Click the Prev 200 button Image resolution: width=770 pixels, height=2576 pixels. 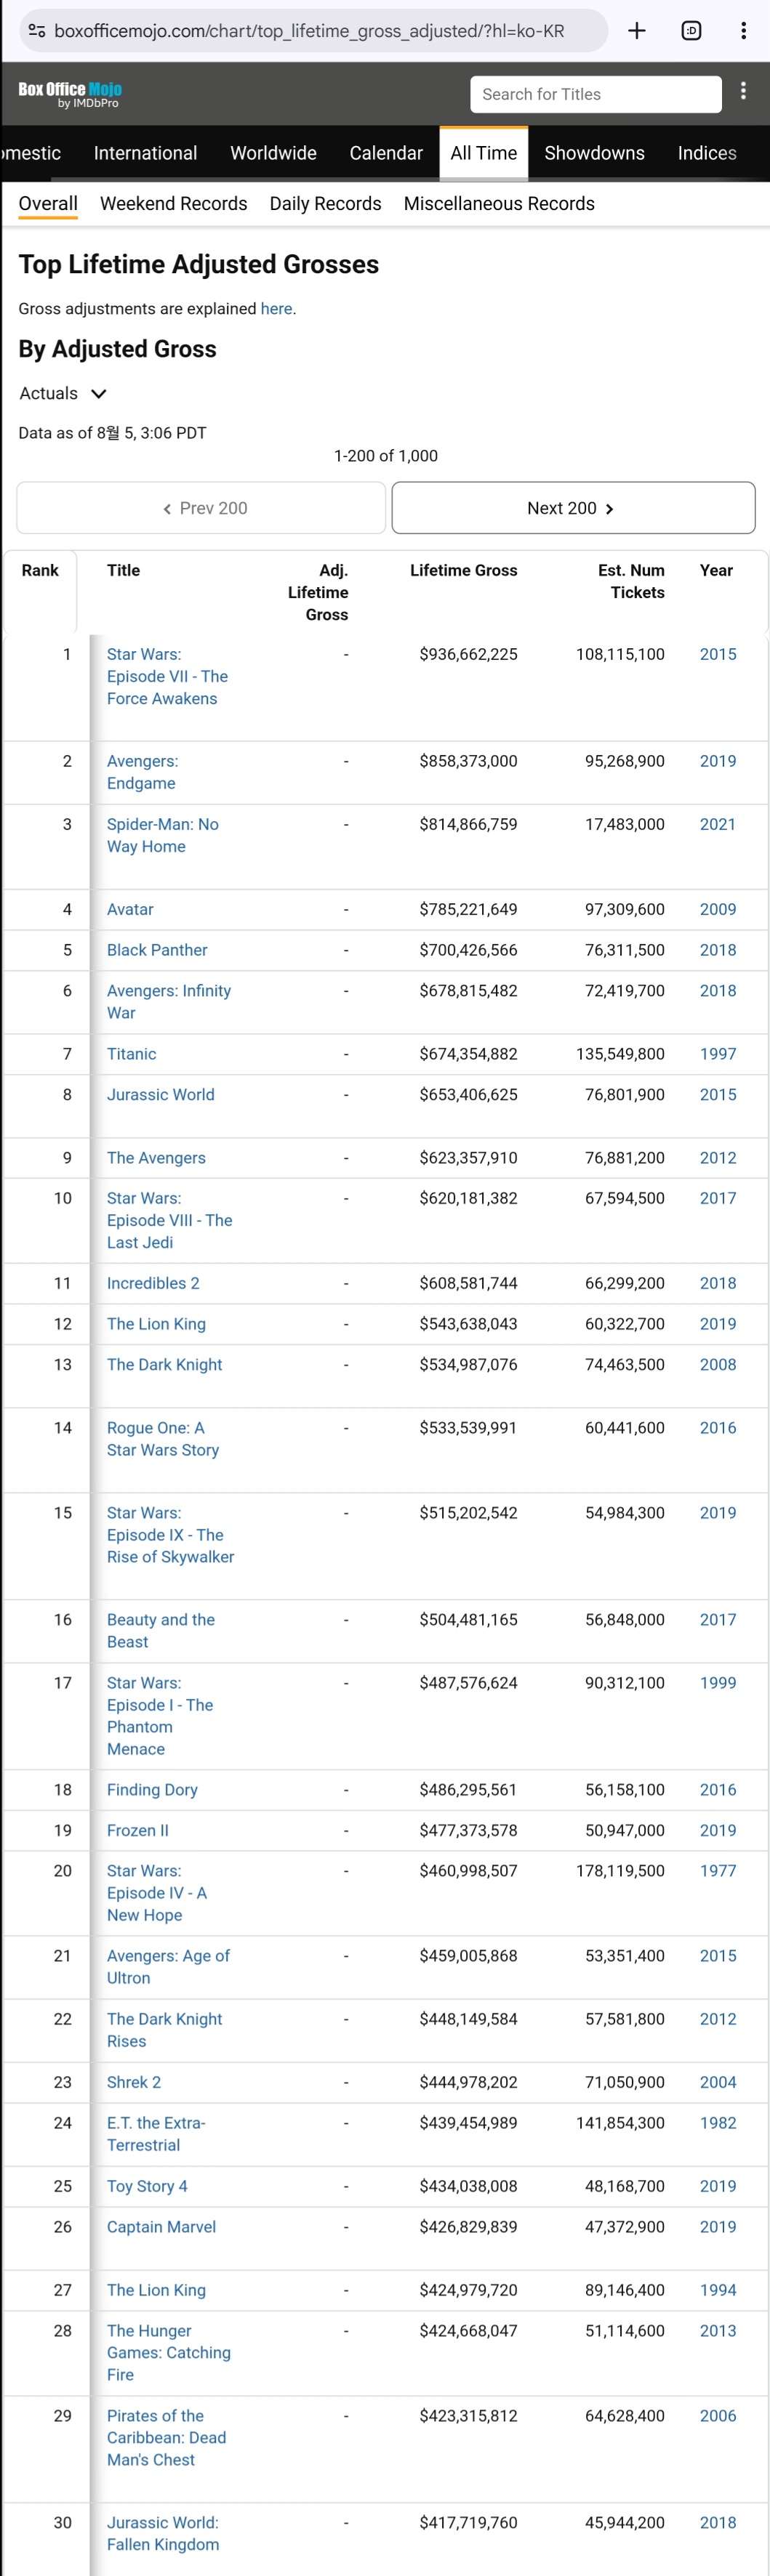[201, 508]
